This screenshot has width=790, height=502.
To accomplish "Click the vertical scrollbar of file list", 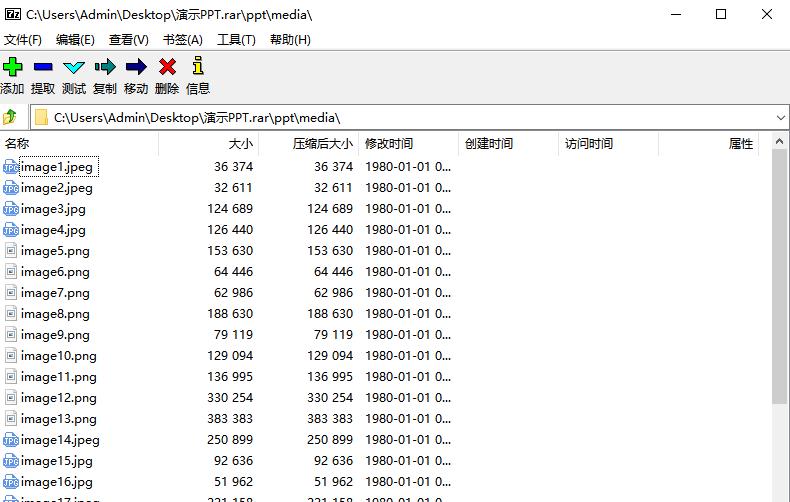I will 780,300.
